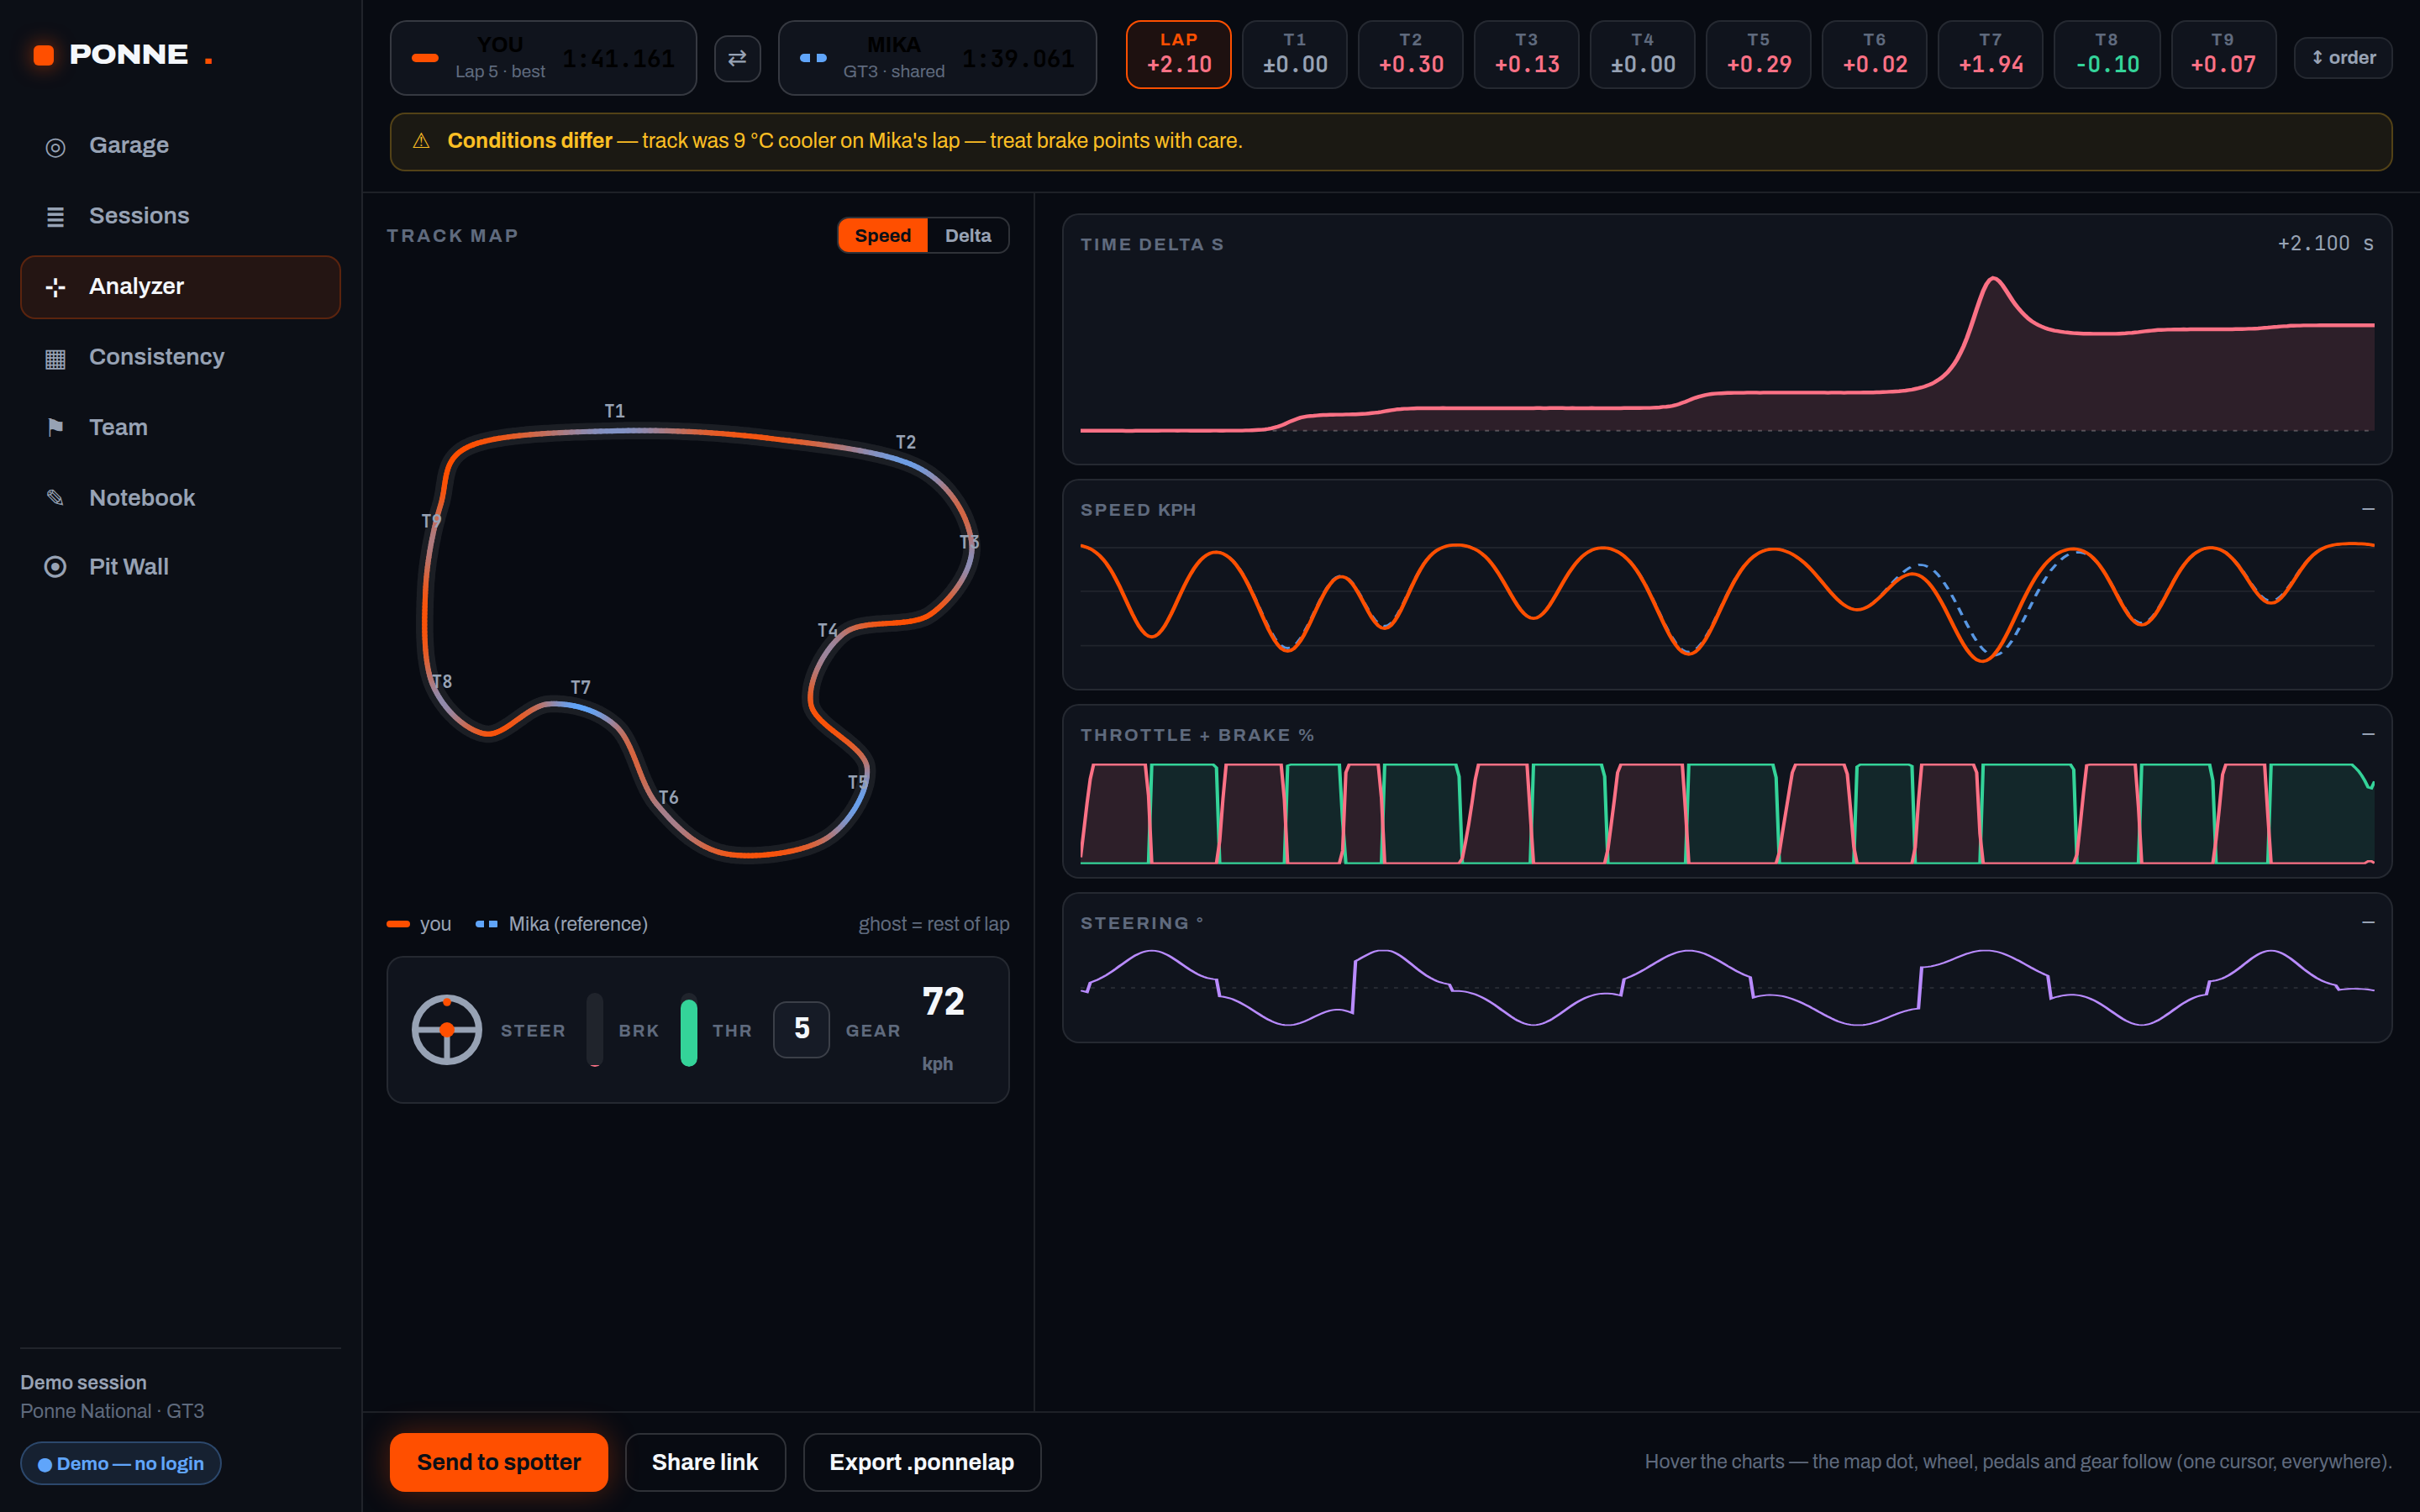
Task: Click the Demo — no login badge
Action: click(x=121, y=1463)
